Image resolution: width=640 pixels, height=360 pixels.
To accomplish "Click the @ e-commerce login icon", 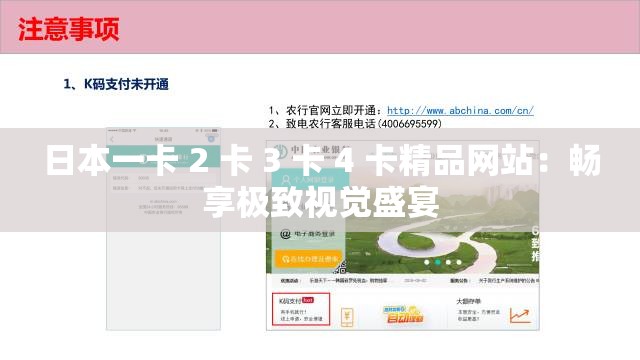I will pyautogui.click(x=285, y=234).
